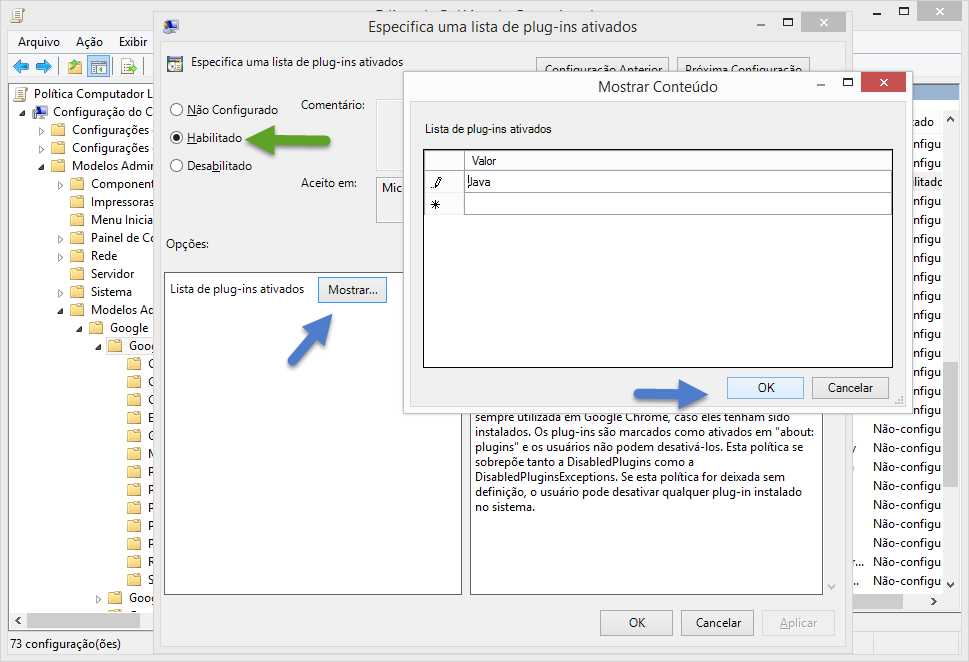
Task: Click the Lista de plug-ins ativados option label
Action: [x=237, y=289]
